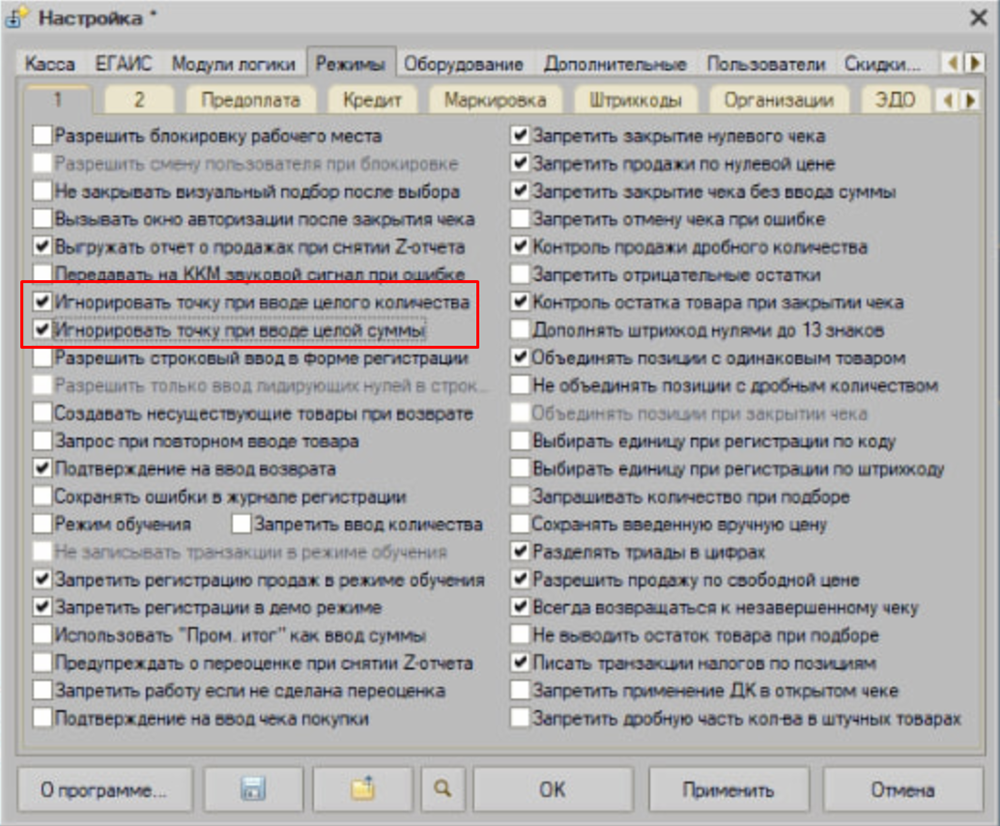The image size is (1000, 826).
Task: Switch to the 'Оборудование' tab
Action: (x=463, y=64)
